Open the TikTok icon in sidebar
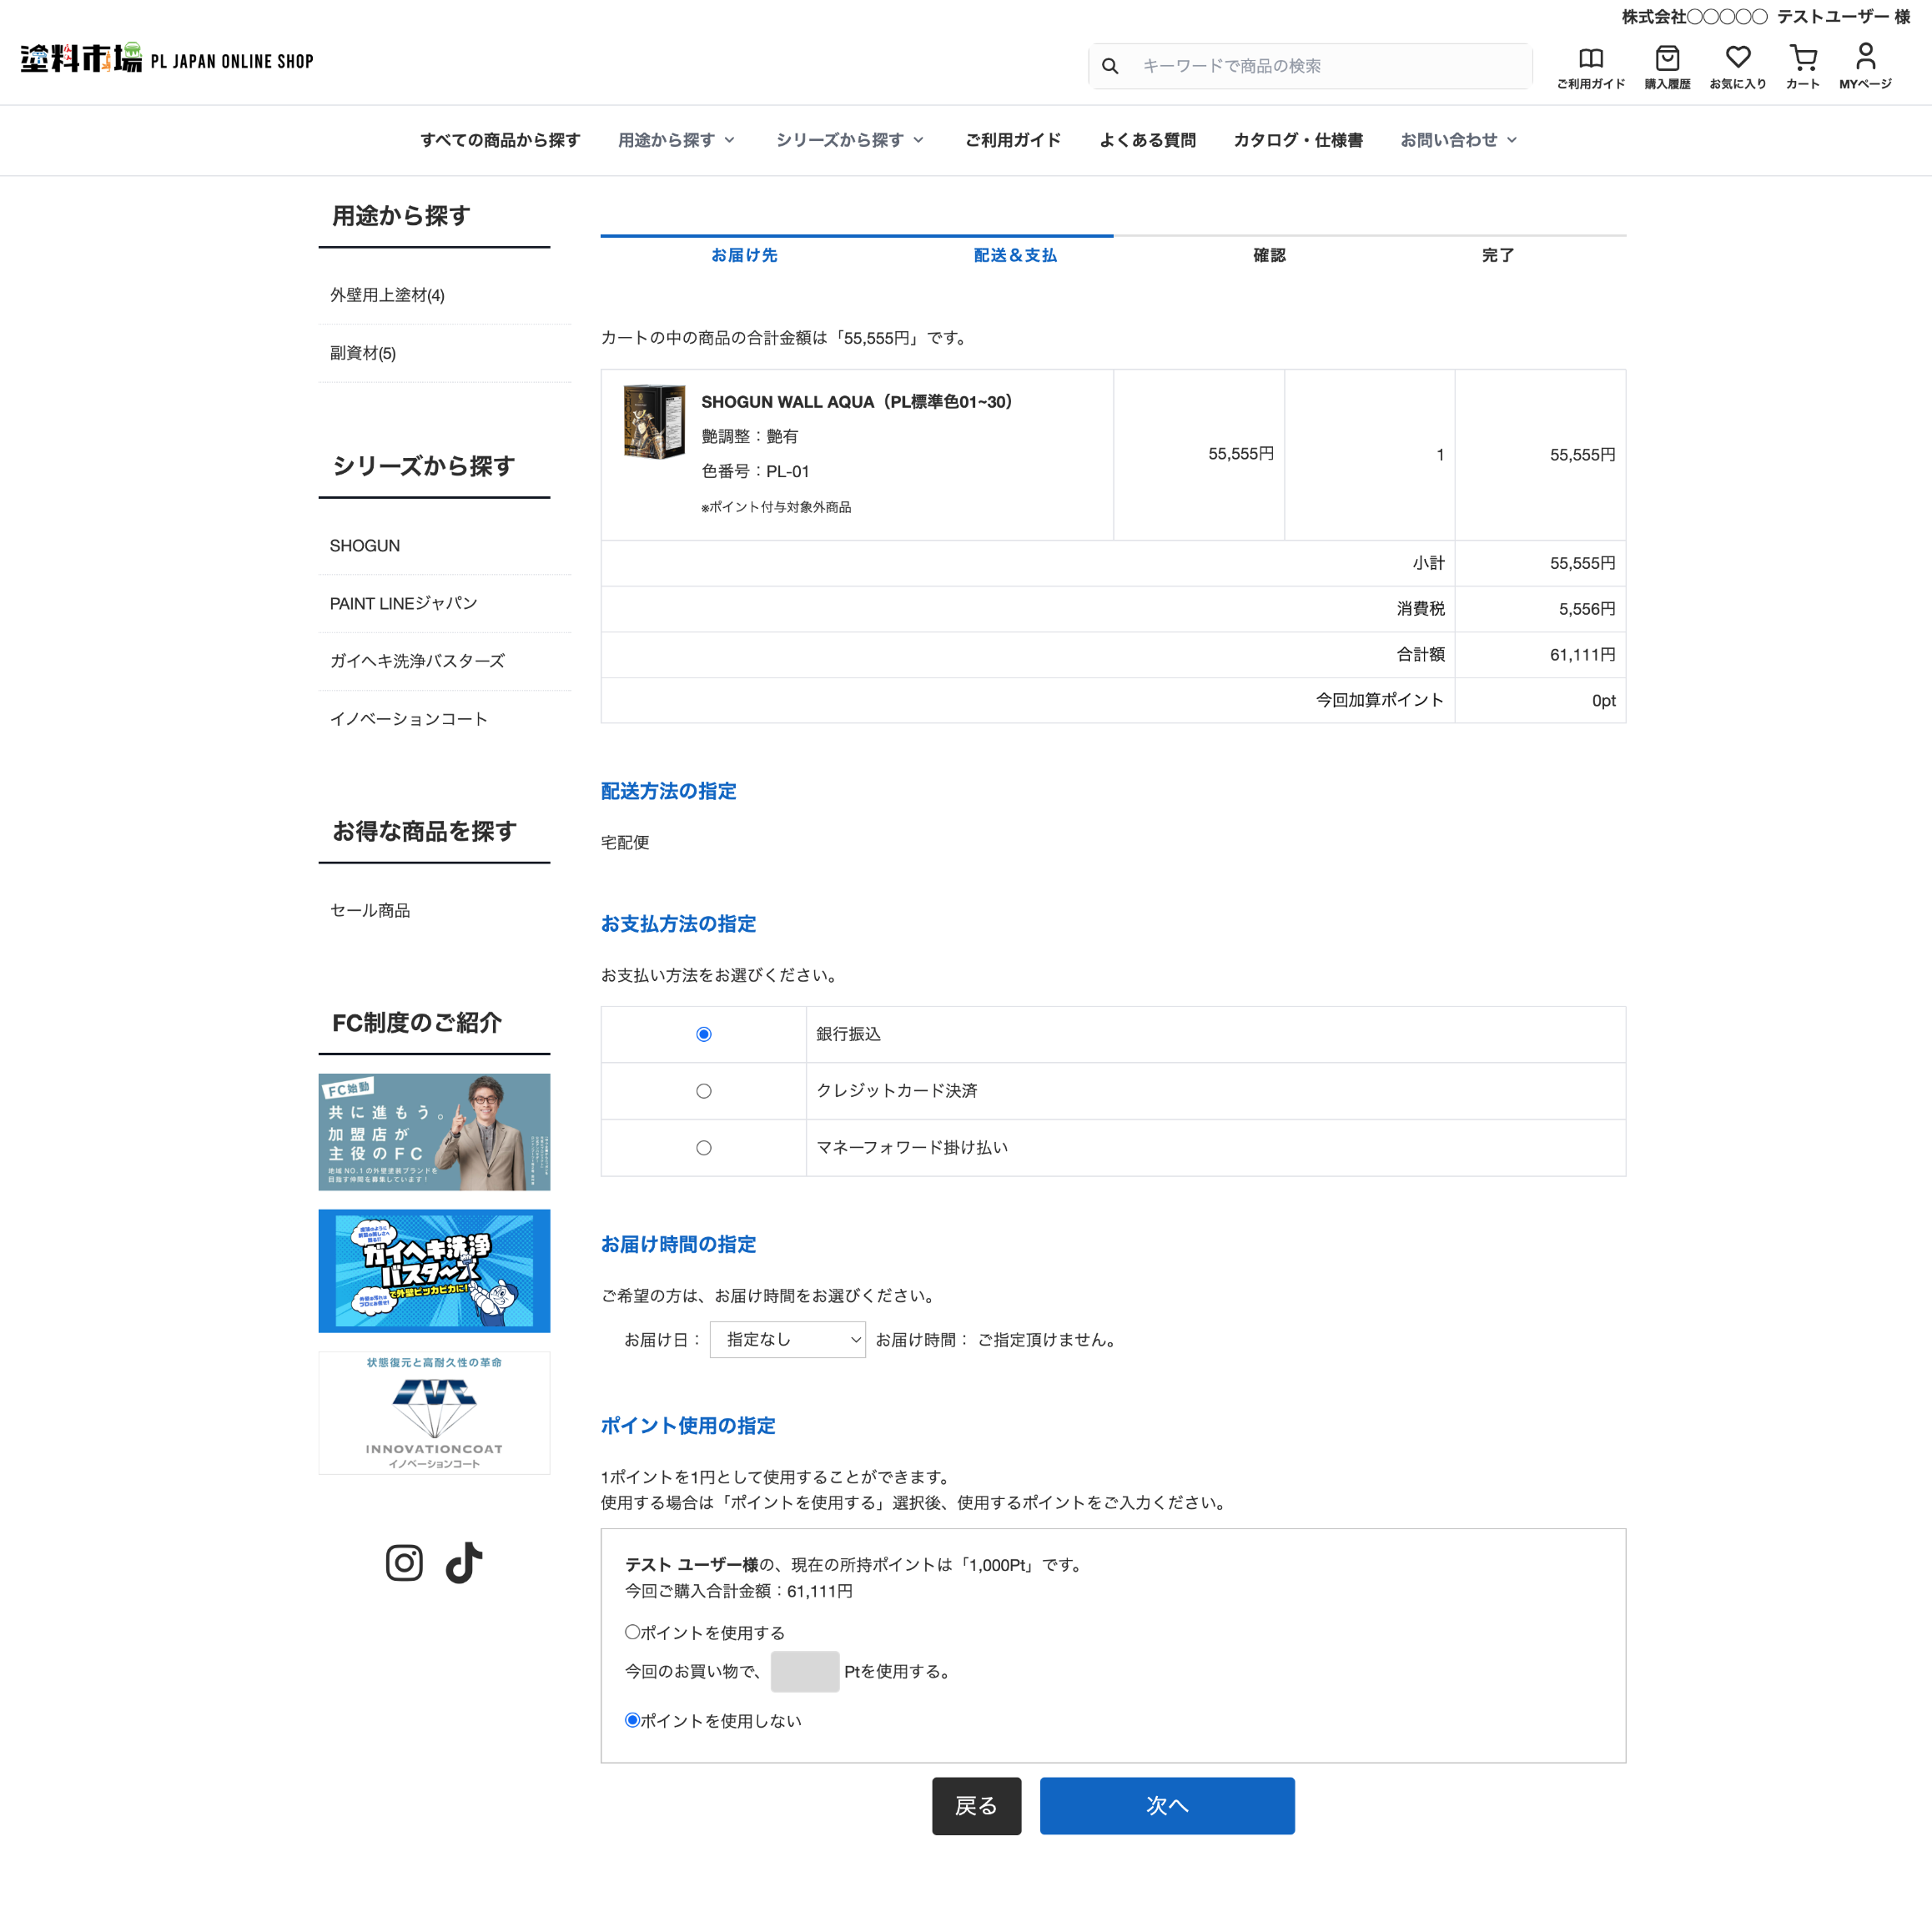 pyautogui.click(x=464, y=1563)
